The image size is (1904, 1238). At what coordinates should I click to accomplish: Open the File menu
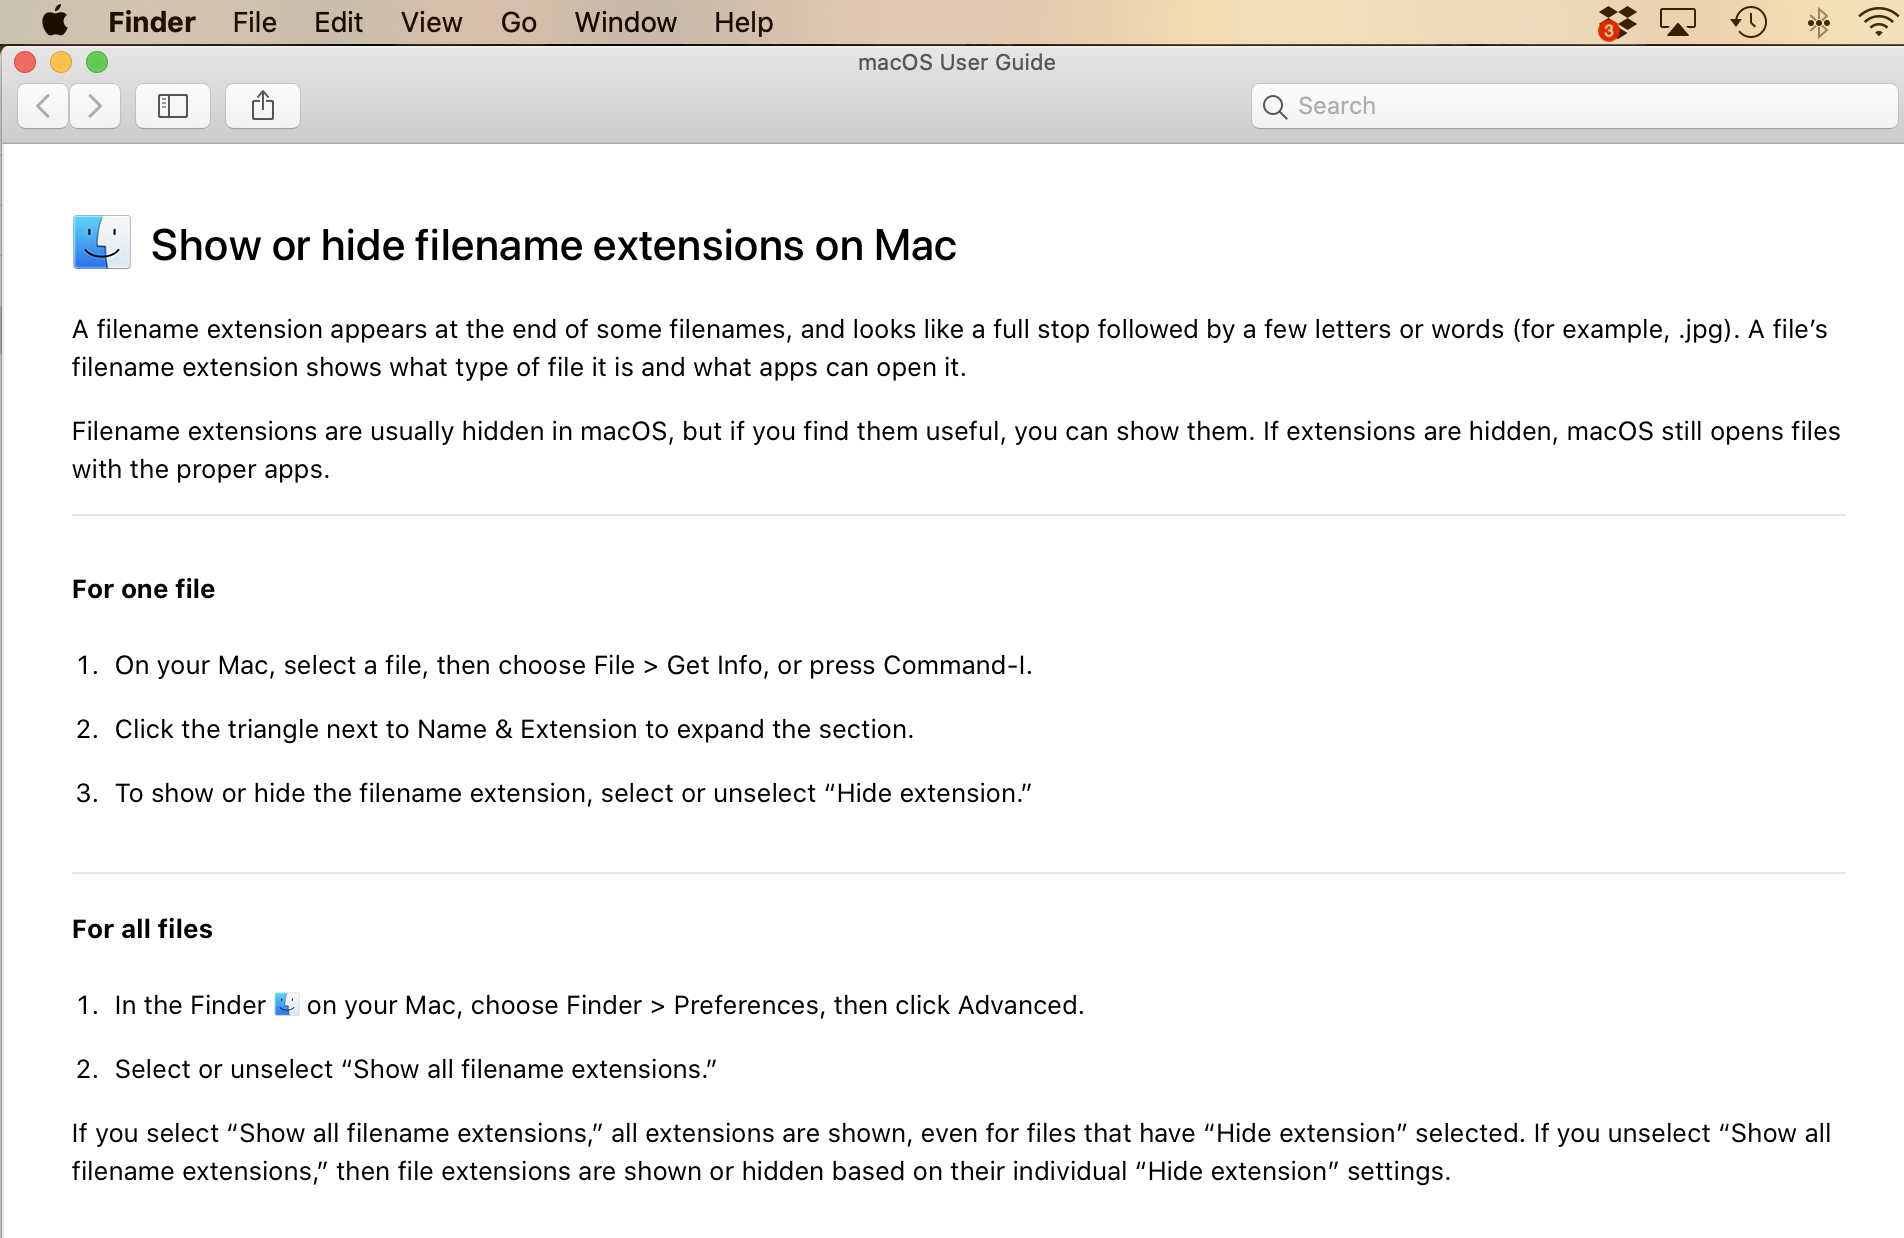coord(254,22)
